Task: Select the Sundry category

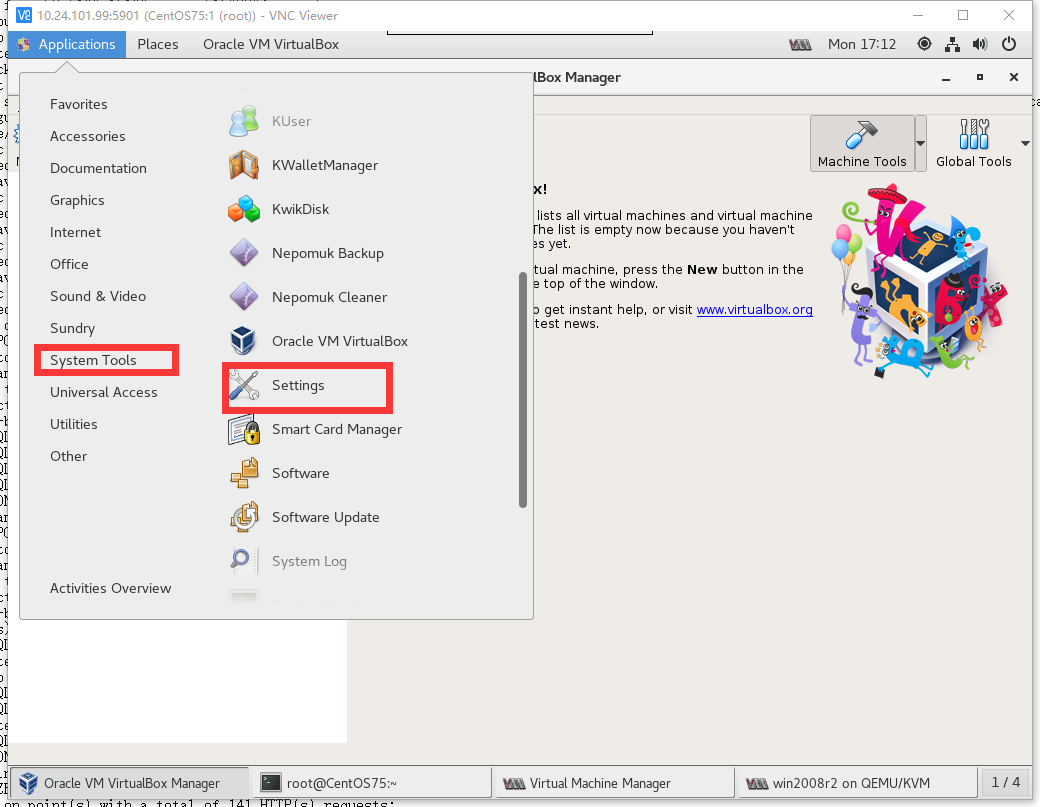Action: pos(72,328)
